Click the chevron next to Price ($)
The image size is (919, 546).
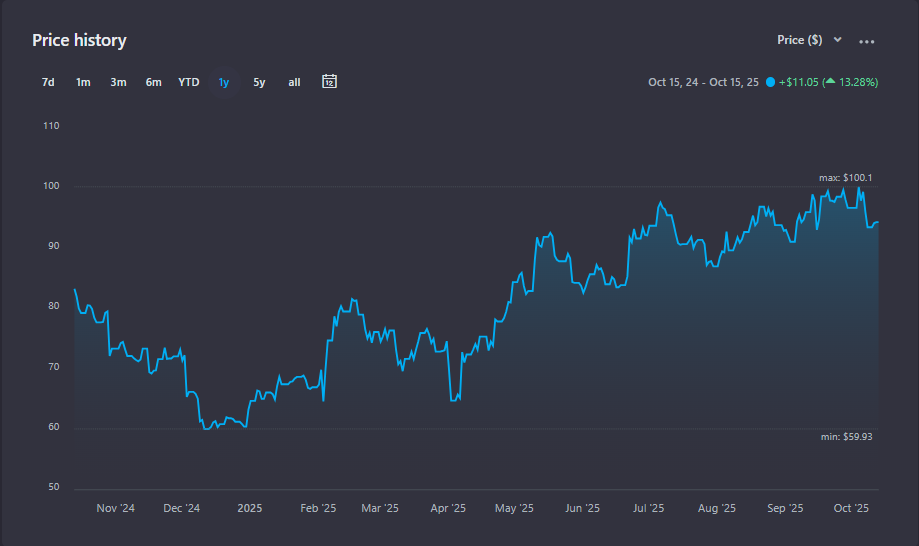[838, 40]
